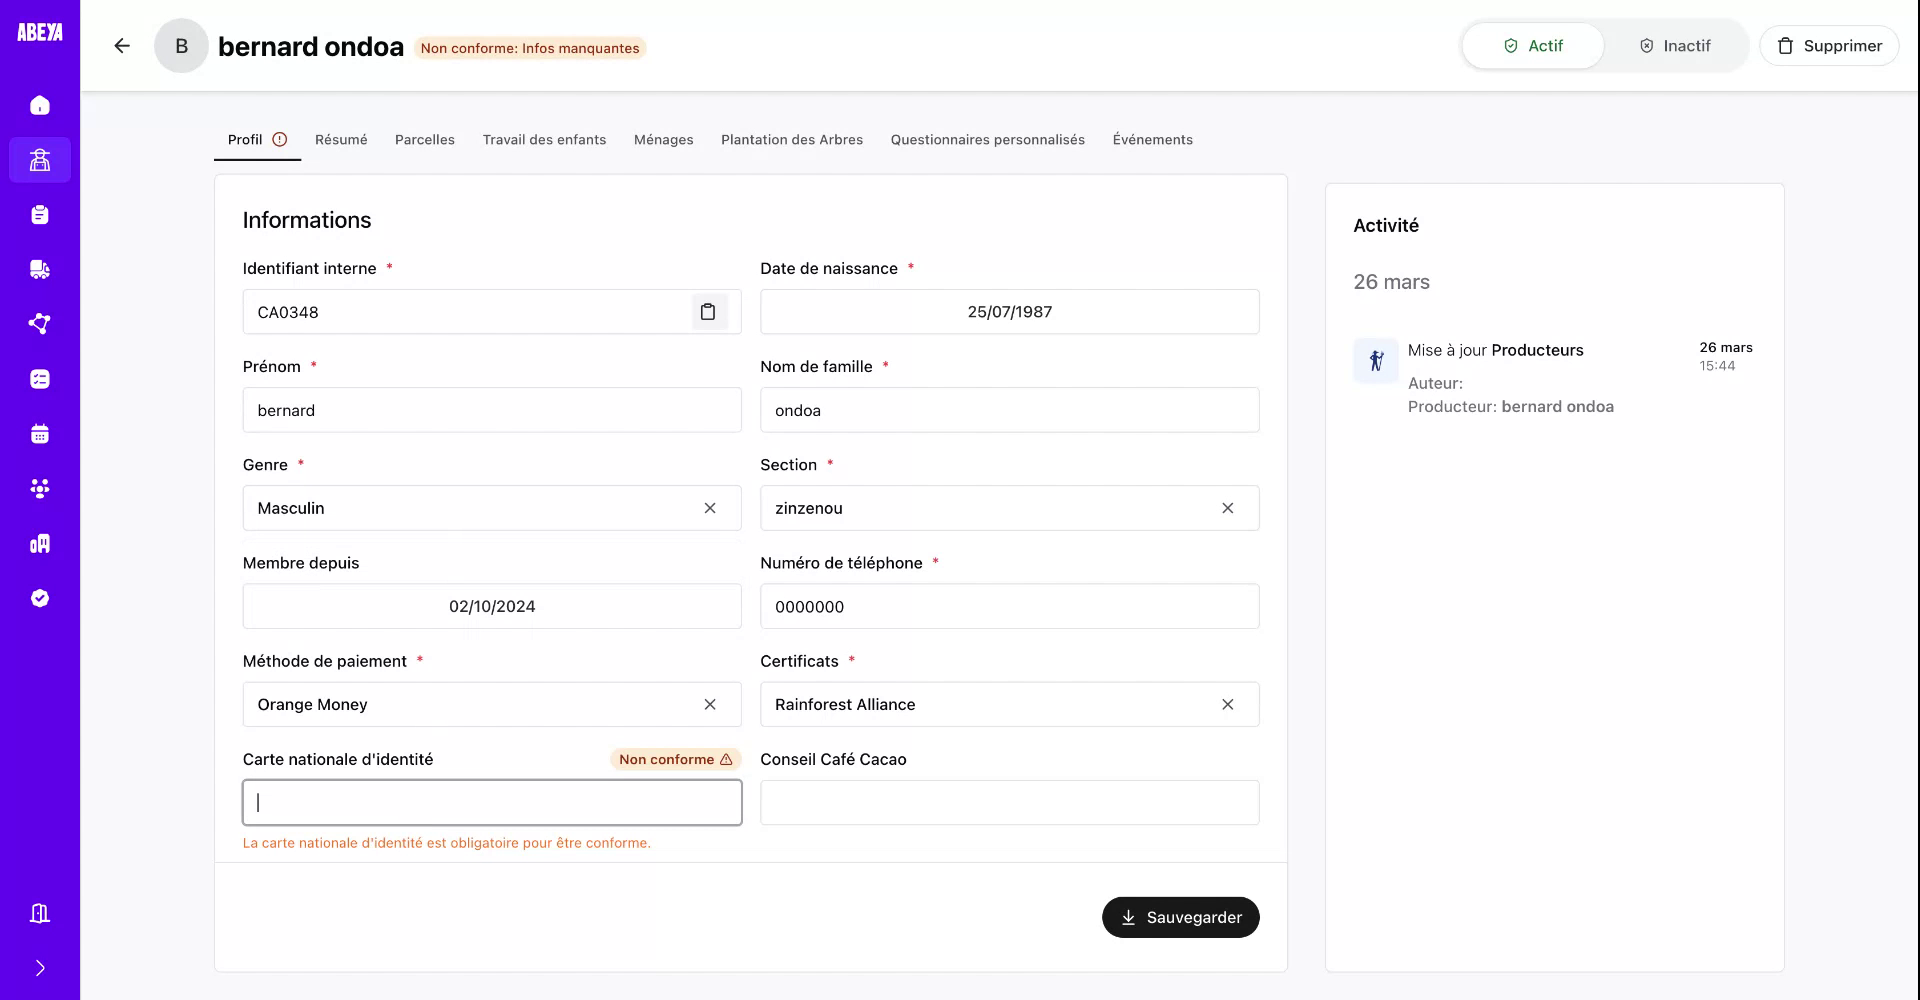Click Supprimer to delete bernard ondoa
The width and height of the screenshot is (1920, 1000).
(x=1830, y=45)
